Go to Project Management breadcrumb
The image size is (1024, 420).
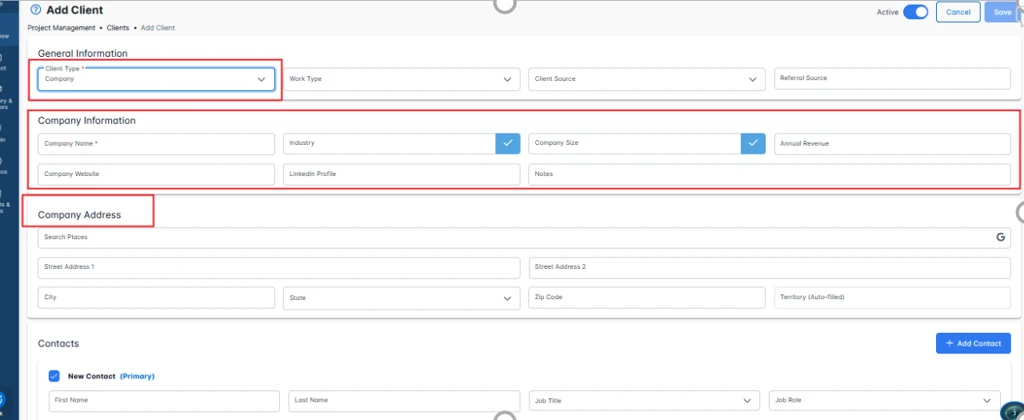[64, 28]
